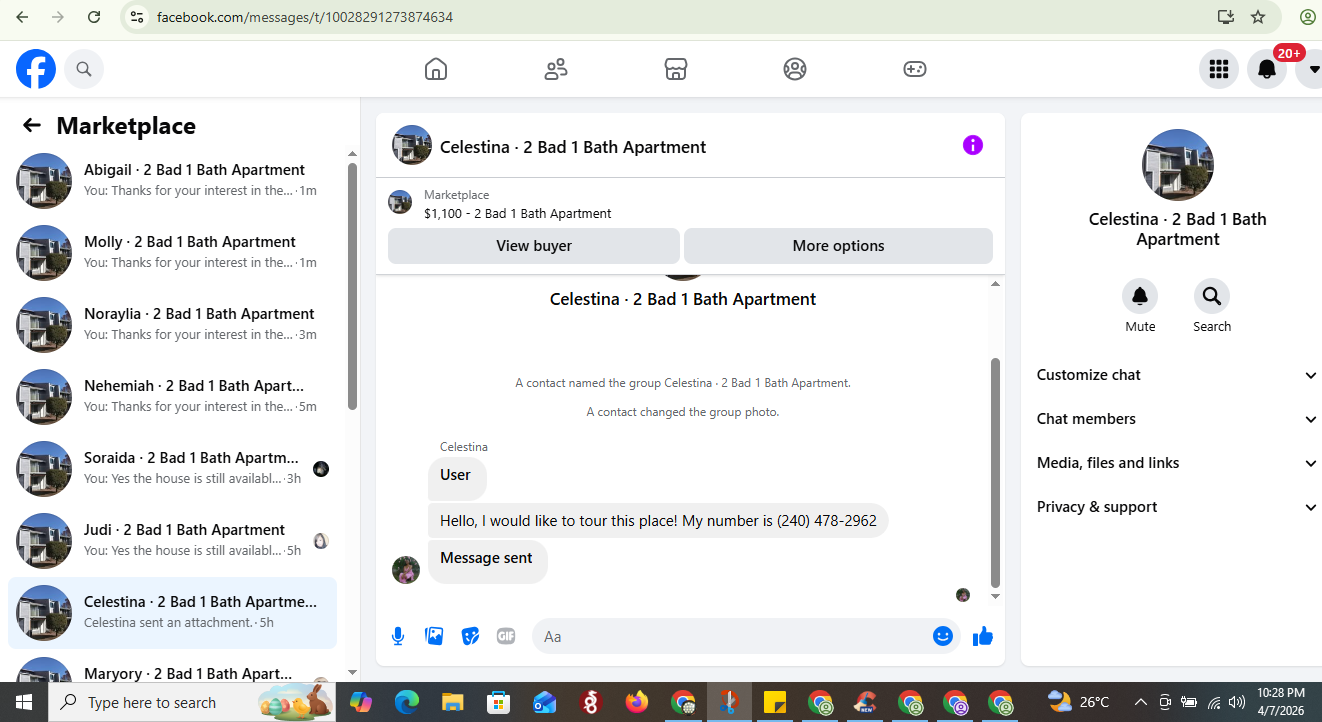Click the More options button
1322x722 pixels.
pyautogui.click(x=838, y=246)
